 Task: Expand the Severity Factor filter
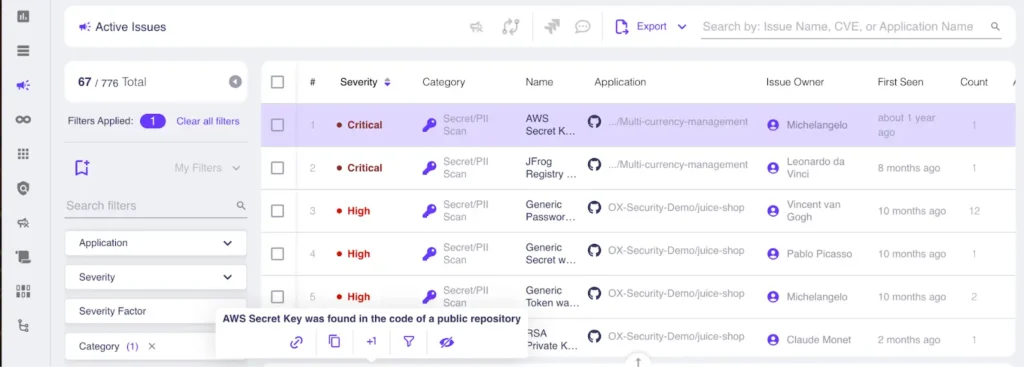[155, 311]
